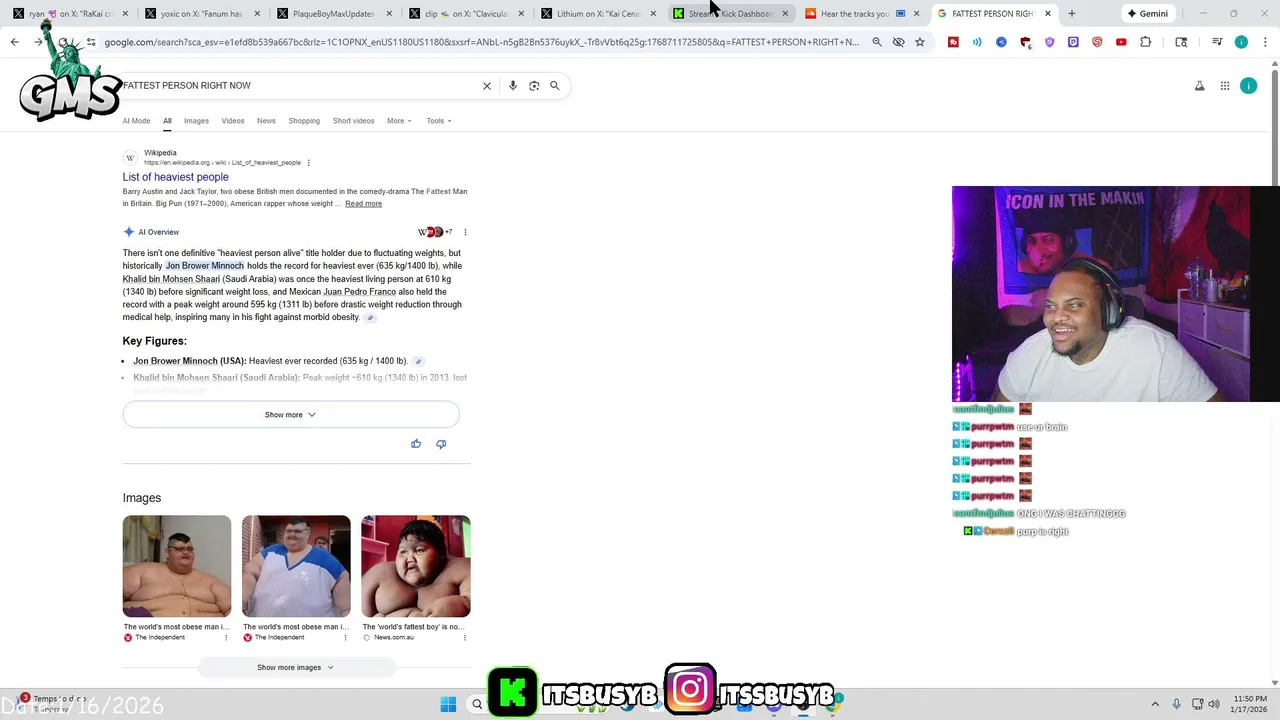Click highlighted Jon Brower Minnoch in paragraph
Viewport: 1280px width, 720px height.
(x=204, y=266)
